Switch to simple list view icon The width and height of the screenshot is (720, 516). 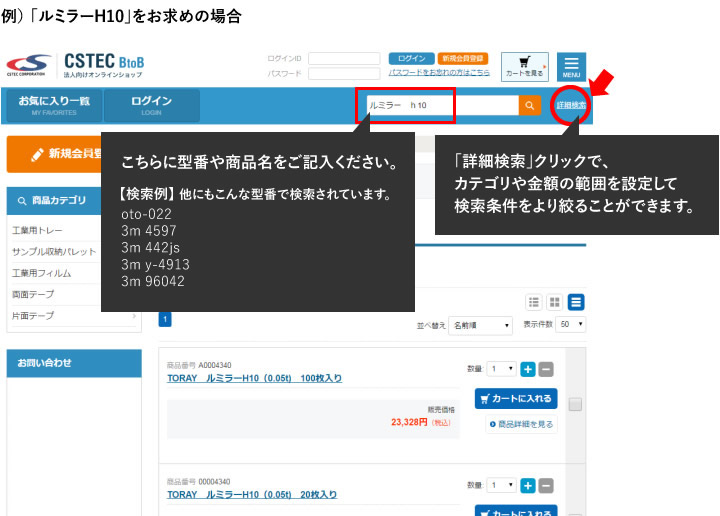(534, 302)
